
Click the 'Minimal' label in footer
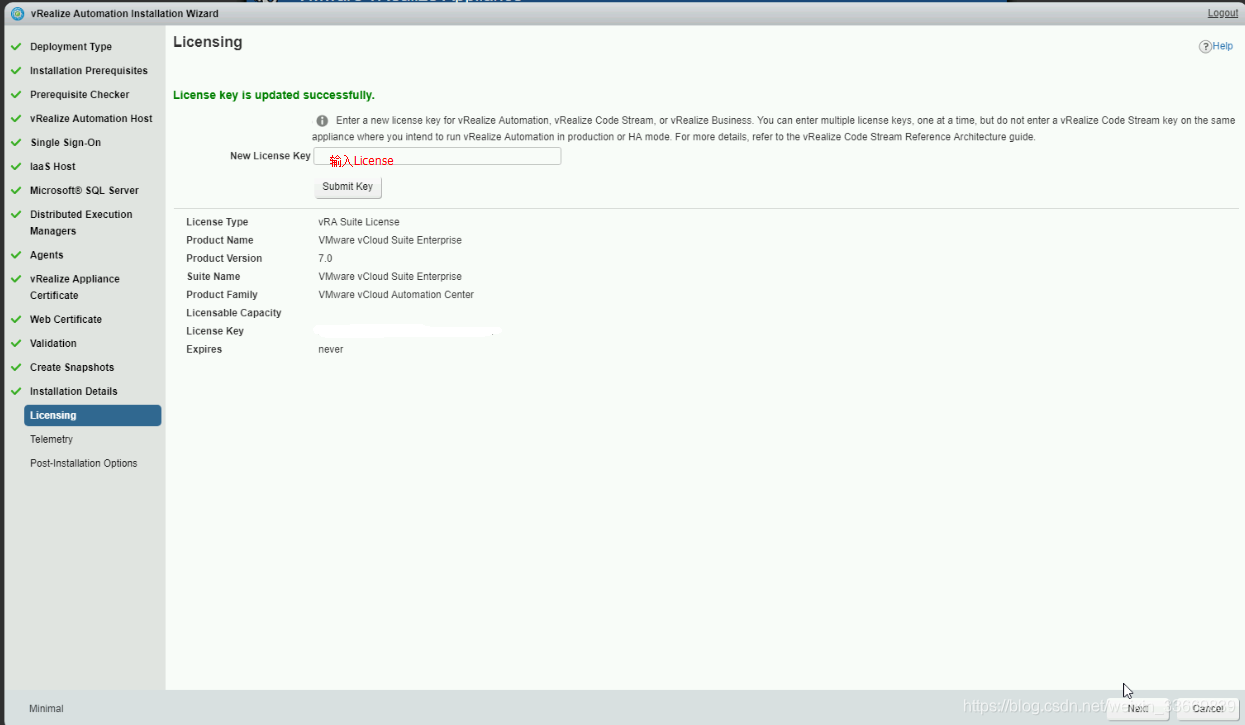pyautogui.click(x=46, y=709)
